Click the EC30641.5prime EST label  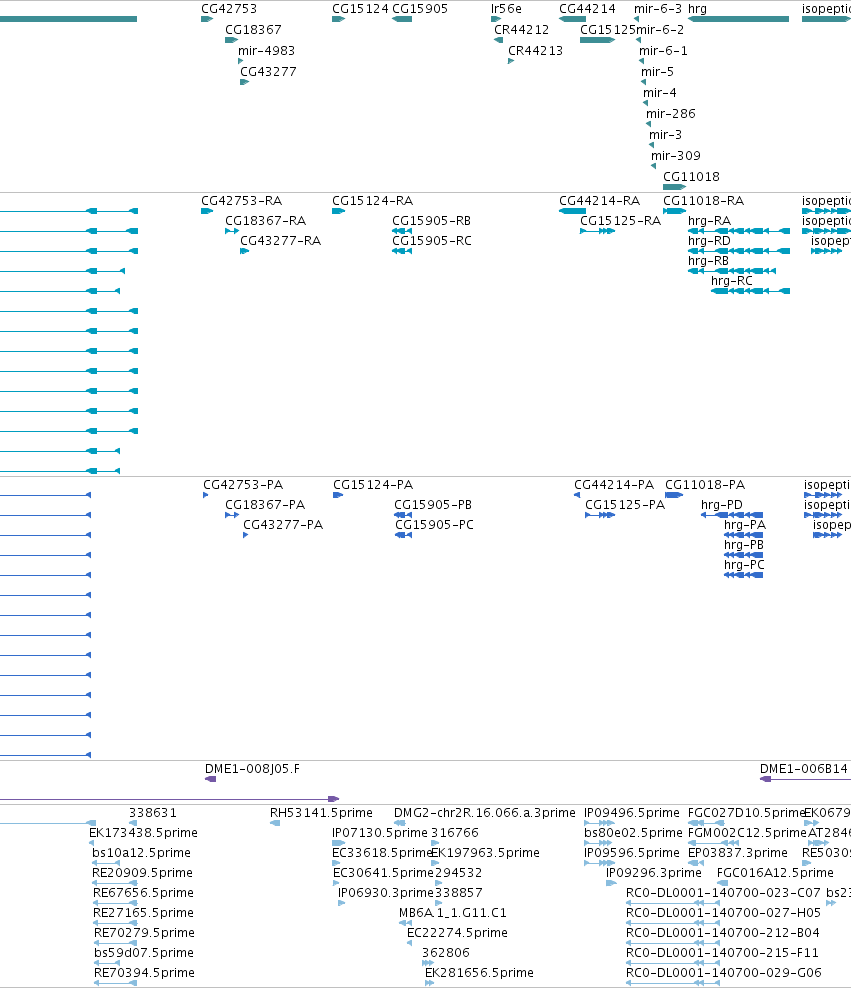pos(384,873)
